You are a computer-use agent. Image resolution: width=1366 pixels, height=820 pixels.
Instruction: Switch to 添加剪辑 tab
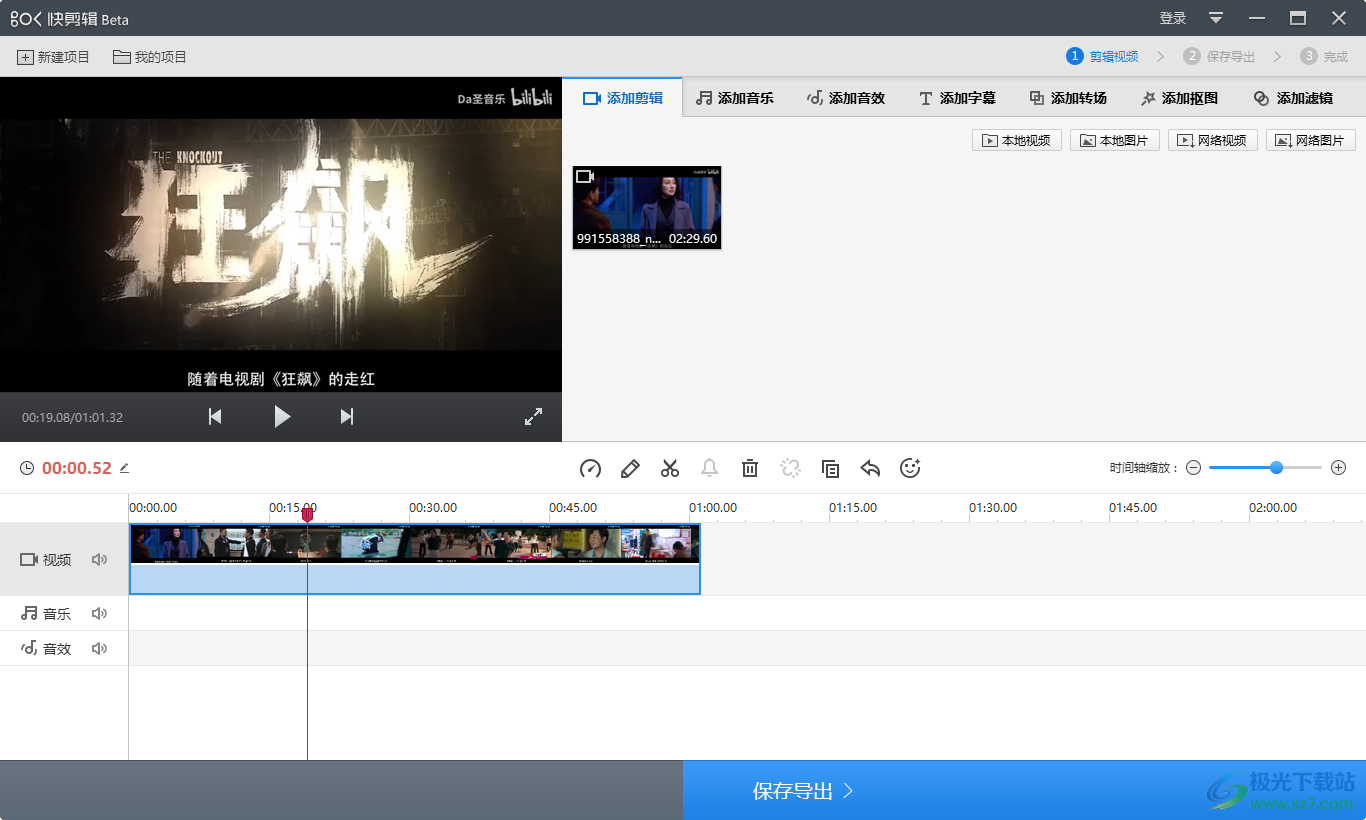(623, 98)
